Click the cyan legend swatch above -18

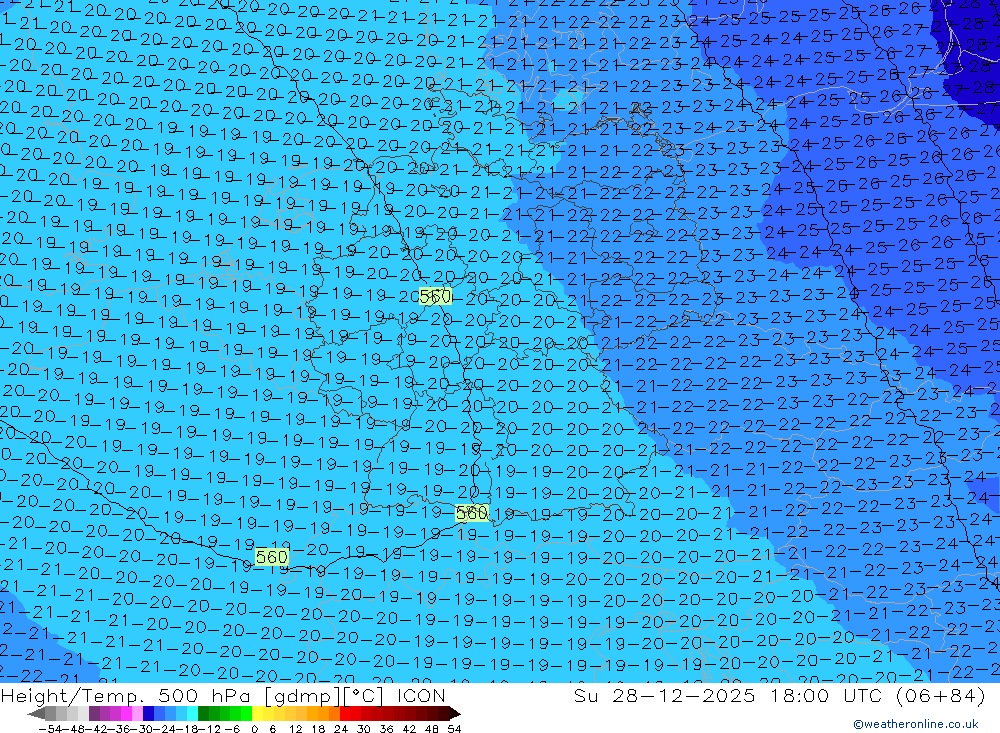pyautogui.click(x=192, y=714)
